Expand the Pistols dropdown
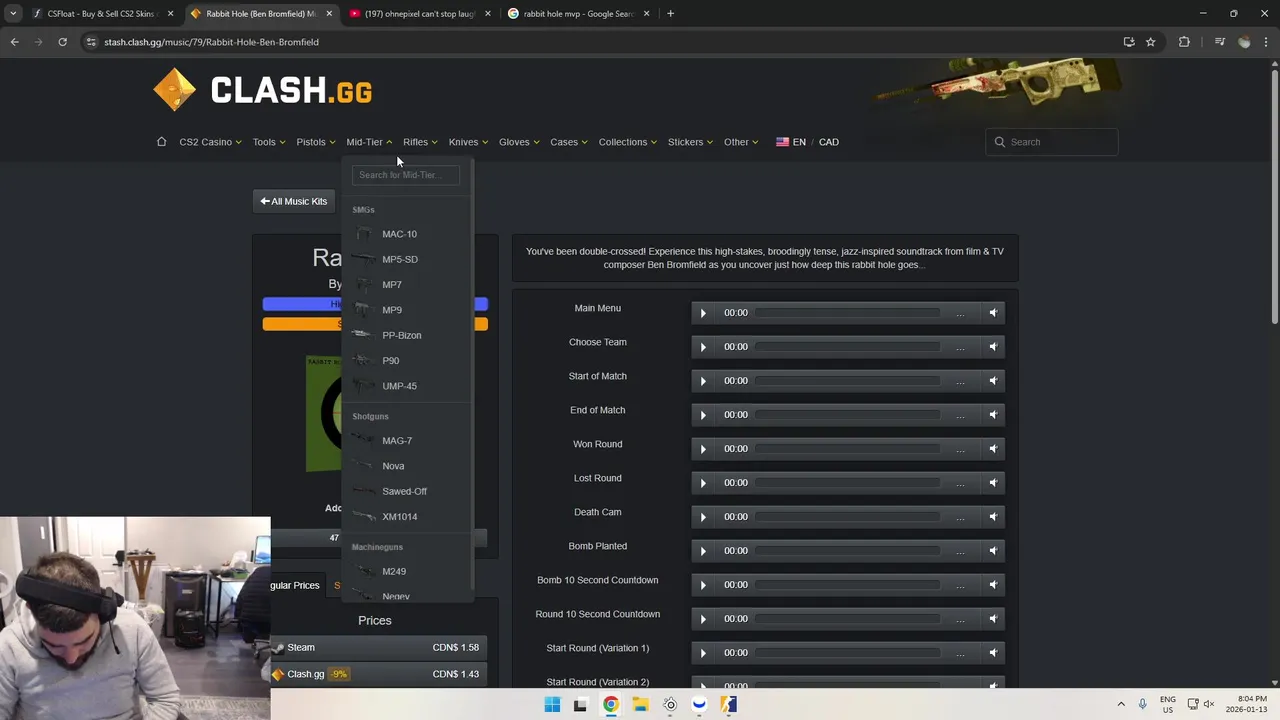Viewport: 1280px width, 720px height. (316, 142)
